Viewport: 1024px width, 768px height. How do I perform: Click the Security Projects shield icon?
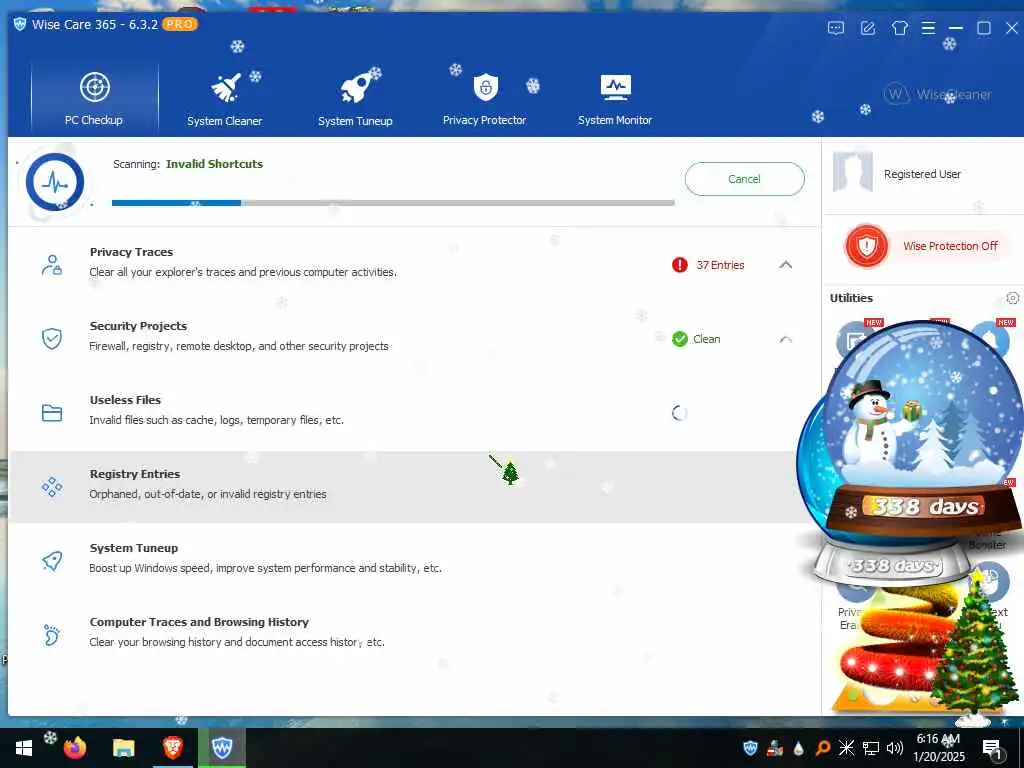[52, 339]
